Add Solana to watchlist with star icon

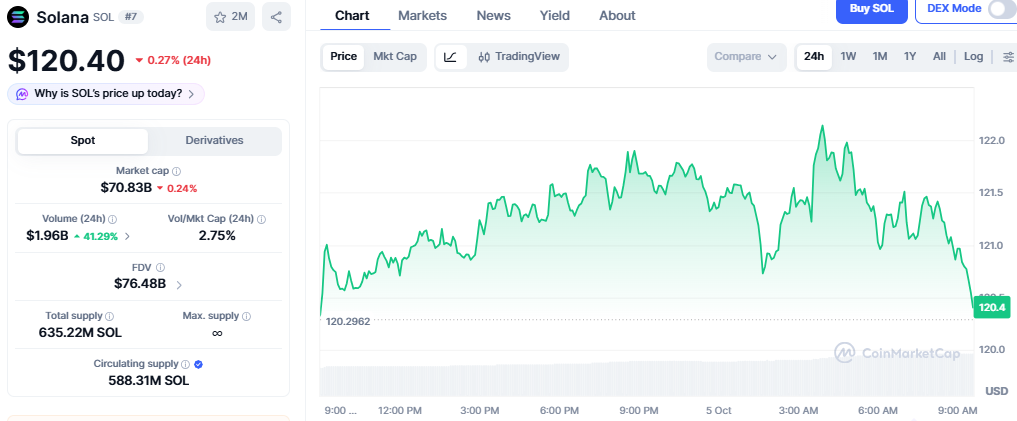pyautogui.click(x=231, y=17)
